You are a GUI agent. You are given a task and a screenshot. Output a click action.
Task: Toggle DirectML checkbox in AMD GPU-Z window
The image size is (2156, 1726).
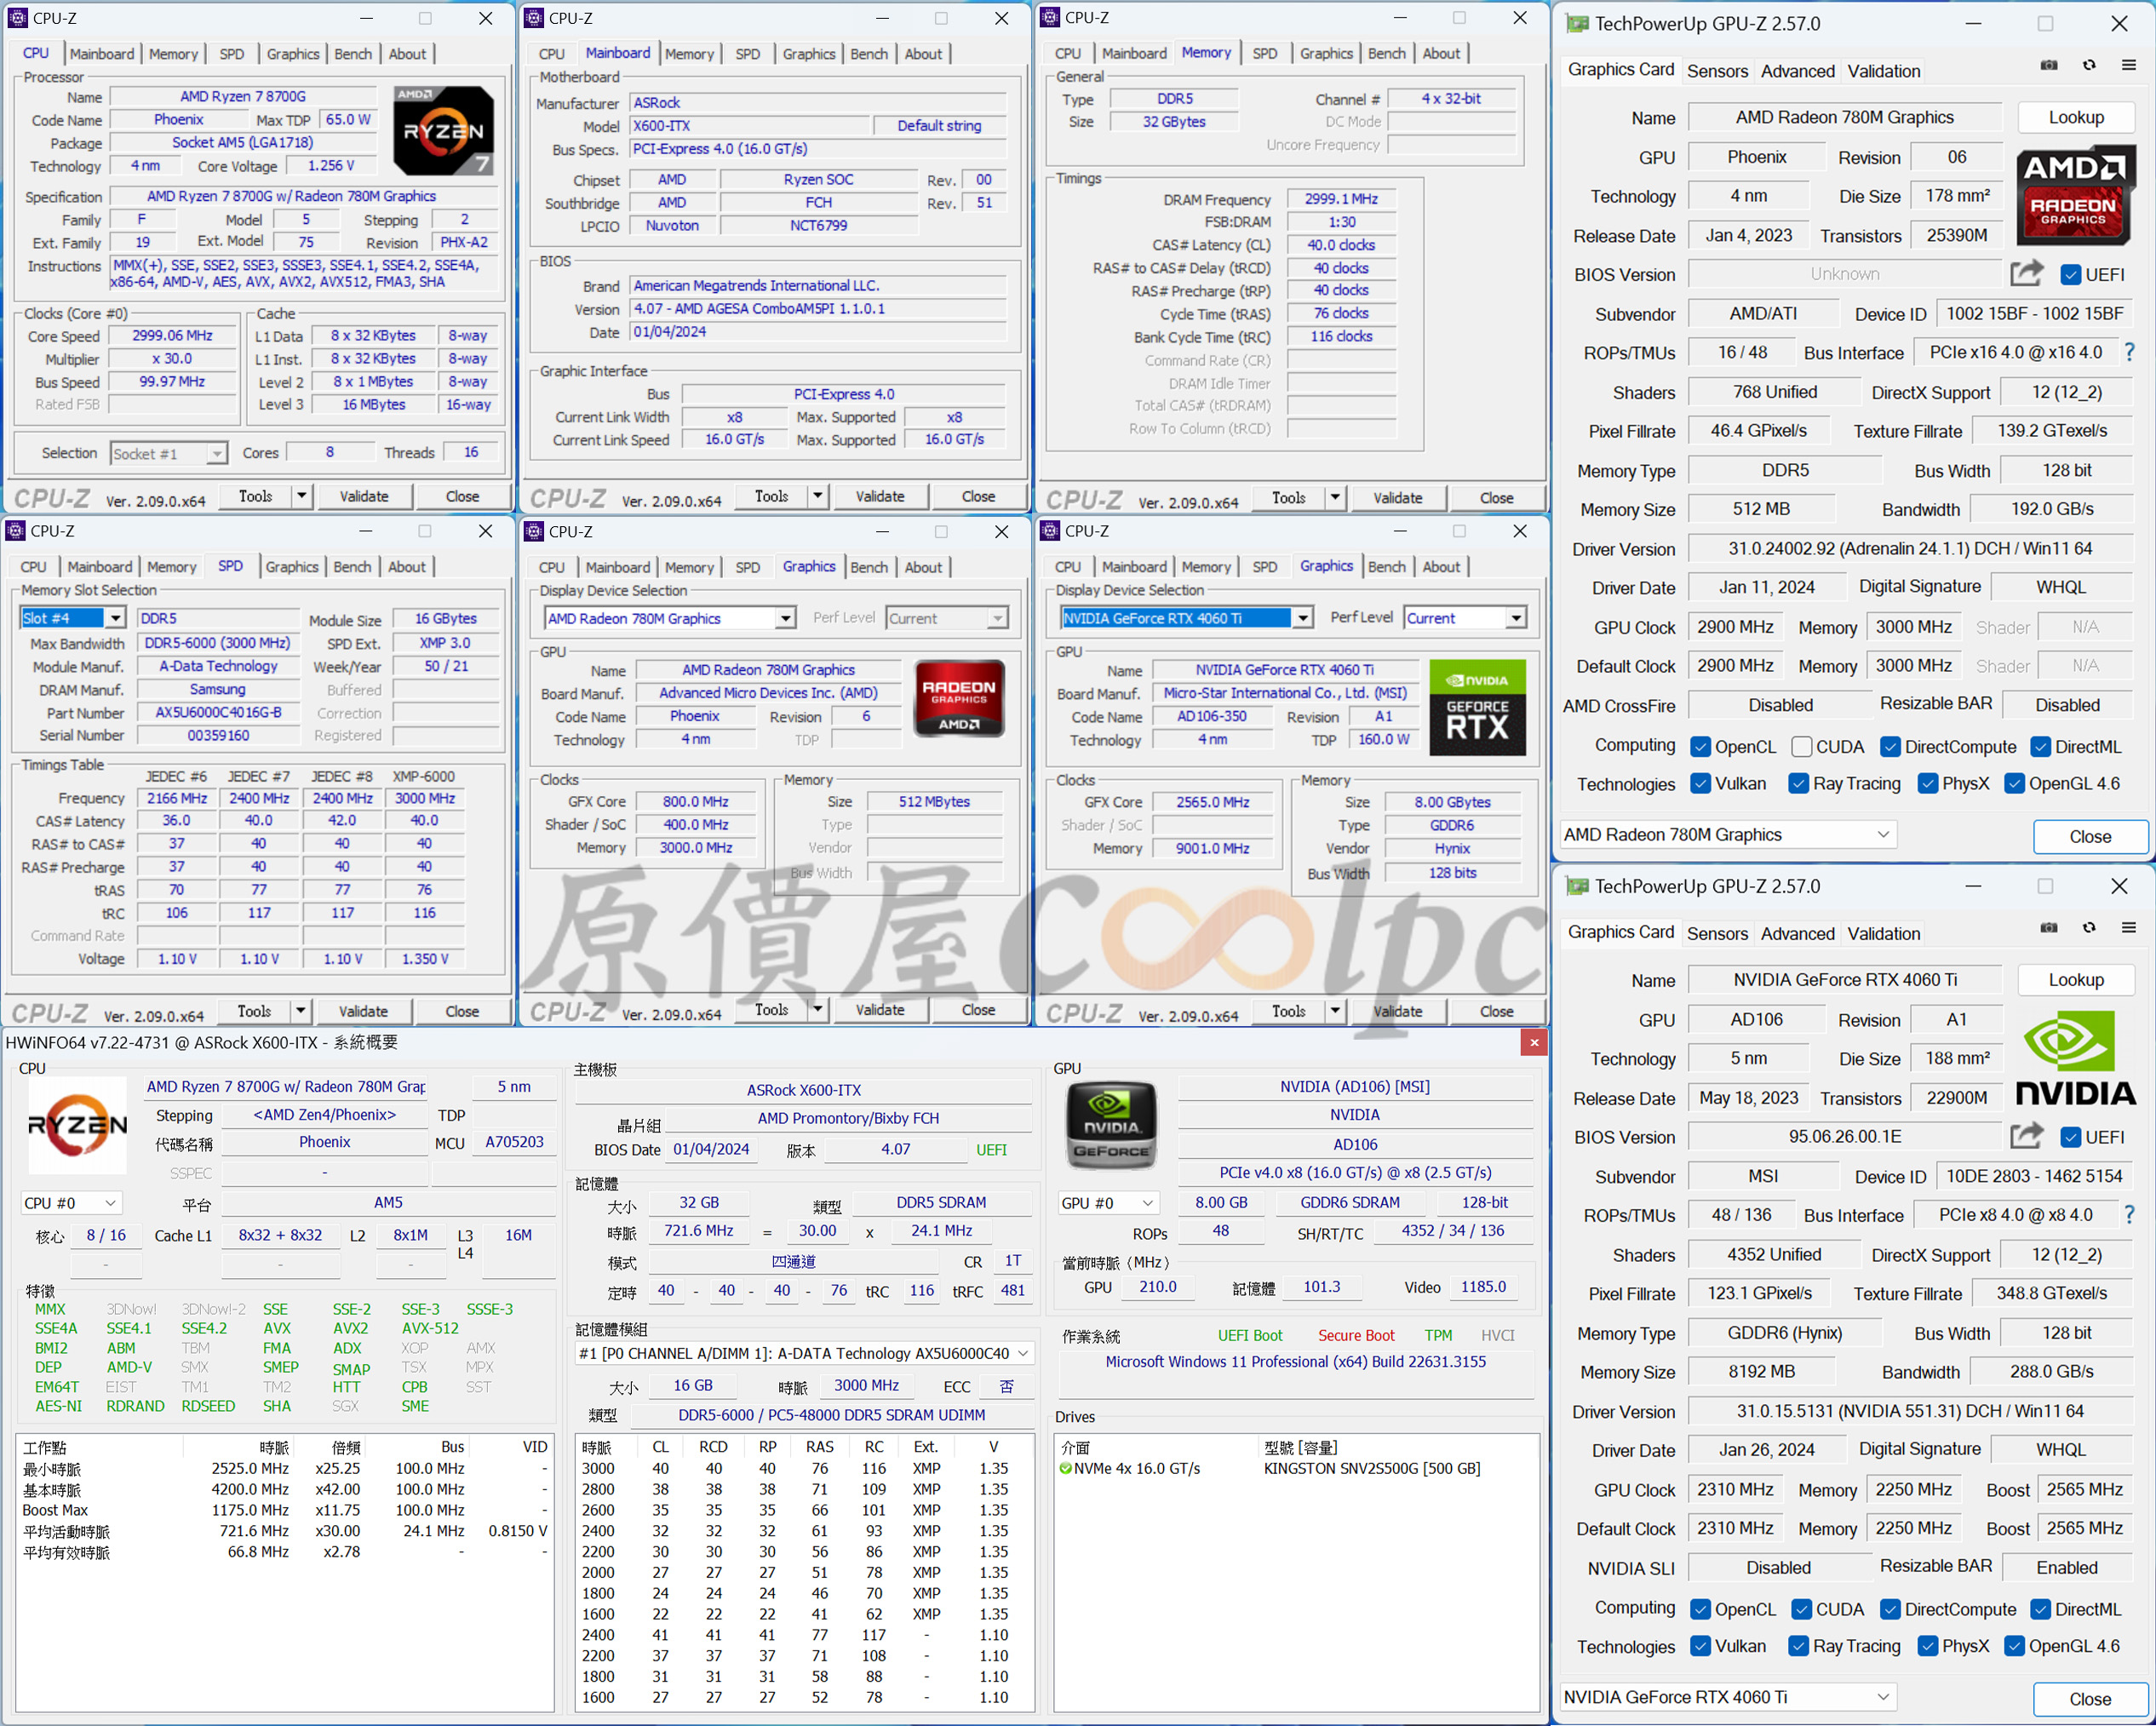[2040, 747]
